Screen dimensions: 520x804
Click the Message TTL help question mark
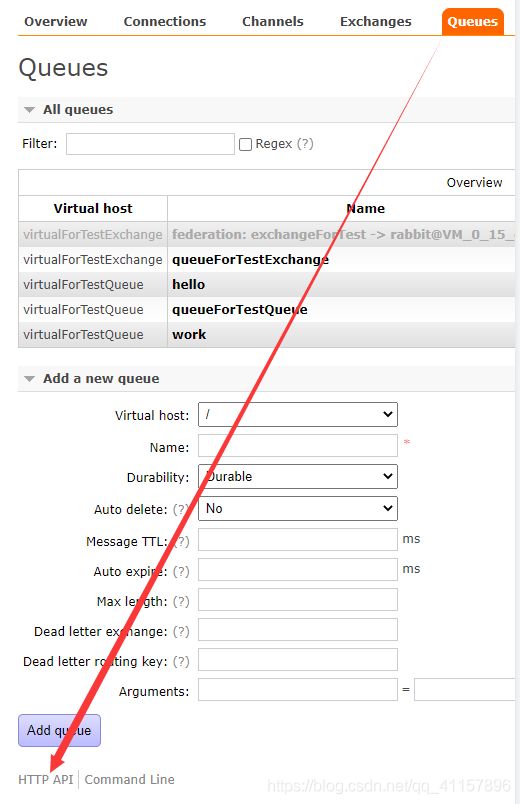coord(181,541)
